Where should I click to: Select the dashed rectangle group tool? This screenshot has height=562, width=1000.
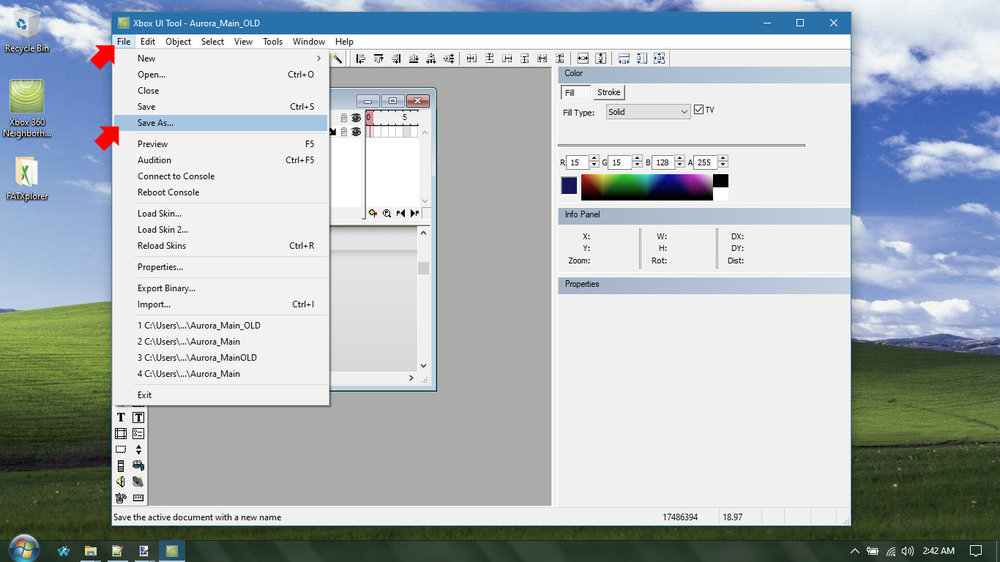pos(121,450)
